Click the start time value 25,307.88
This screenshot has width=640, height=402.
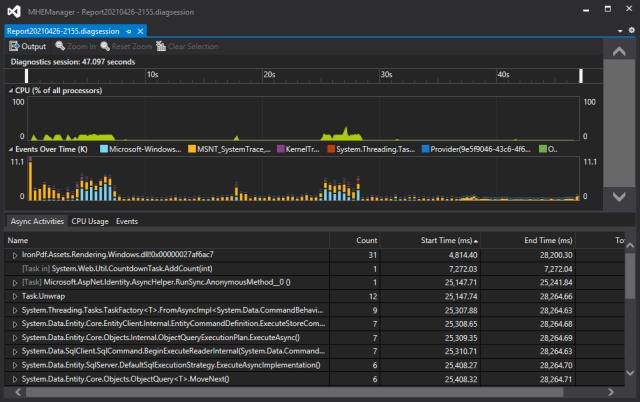pyautogui.click(x=461, y=311)
